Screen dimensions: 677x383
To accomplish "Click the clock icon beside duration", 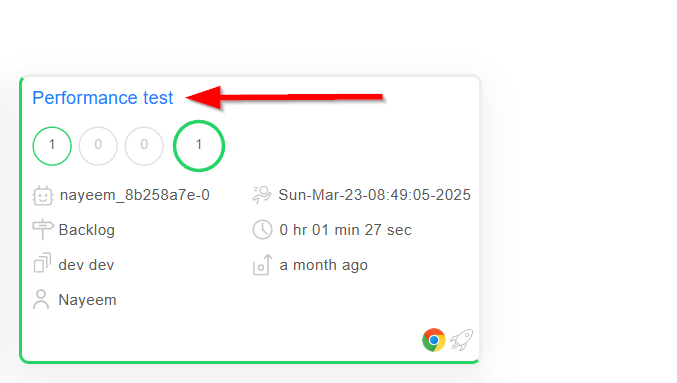I will pos(262,229).
